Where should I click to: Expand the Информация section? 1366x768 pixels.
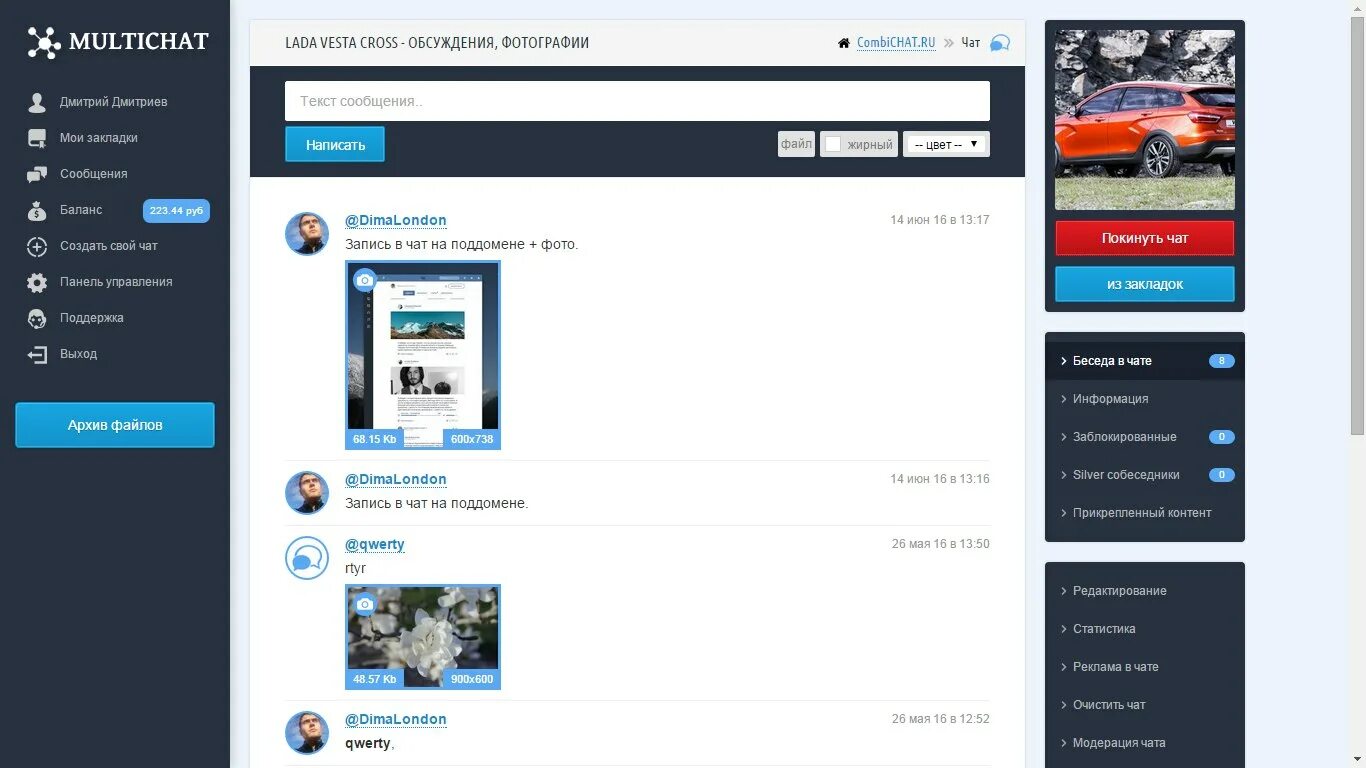pyautogui.click(x=1145, y=399)
